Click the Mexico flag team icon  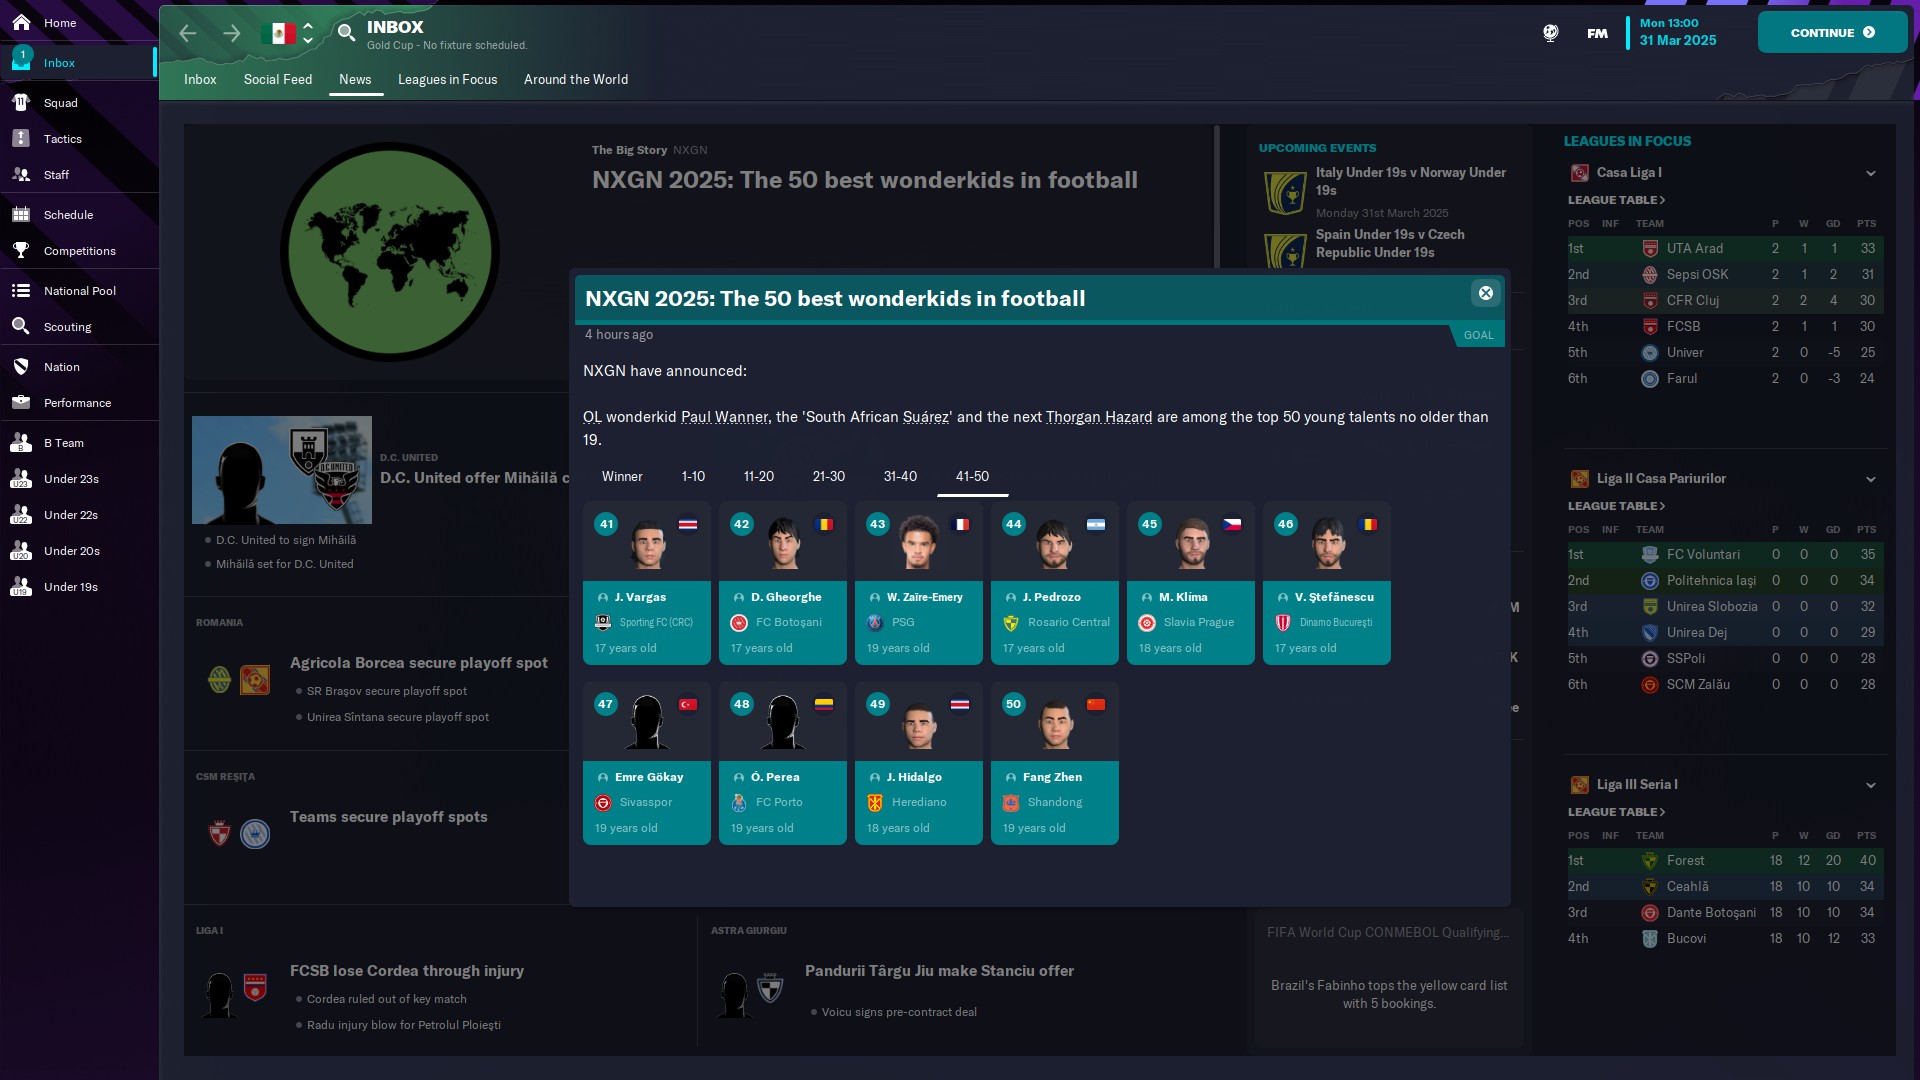click(278, 33)
